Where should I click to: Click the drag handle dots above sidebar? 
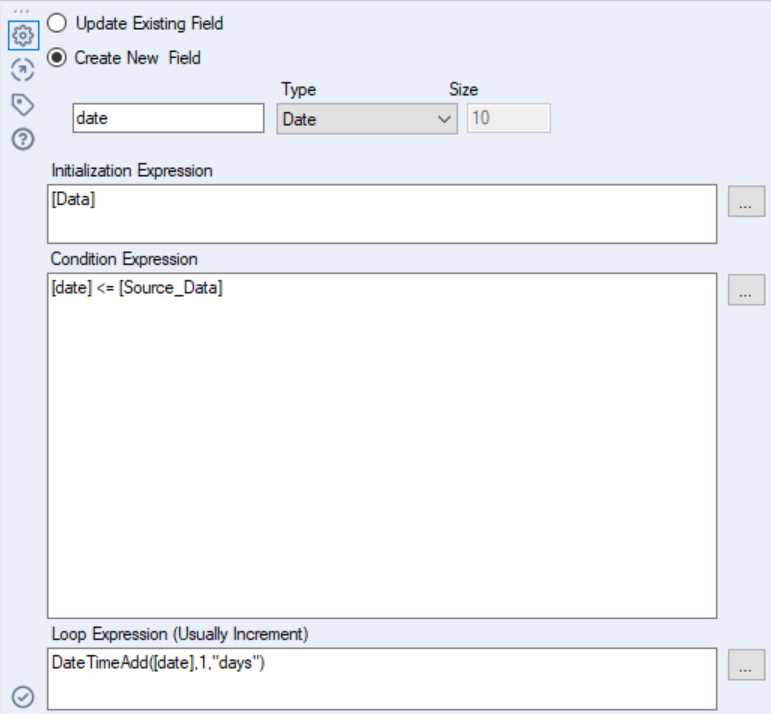tap(22, 11)
